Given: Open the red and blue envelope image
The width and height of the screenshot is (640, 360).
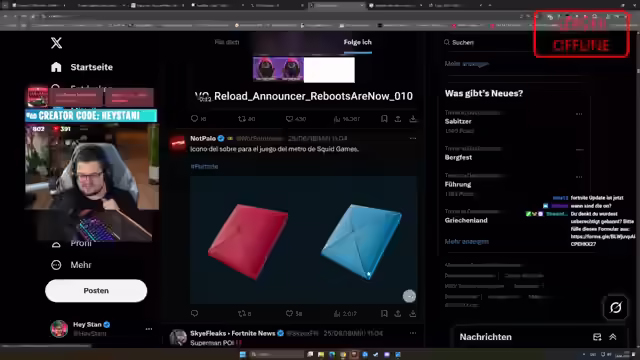Looking at the screenshot, I should pyautogui.click(x=303, y=240).
